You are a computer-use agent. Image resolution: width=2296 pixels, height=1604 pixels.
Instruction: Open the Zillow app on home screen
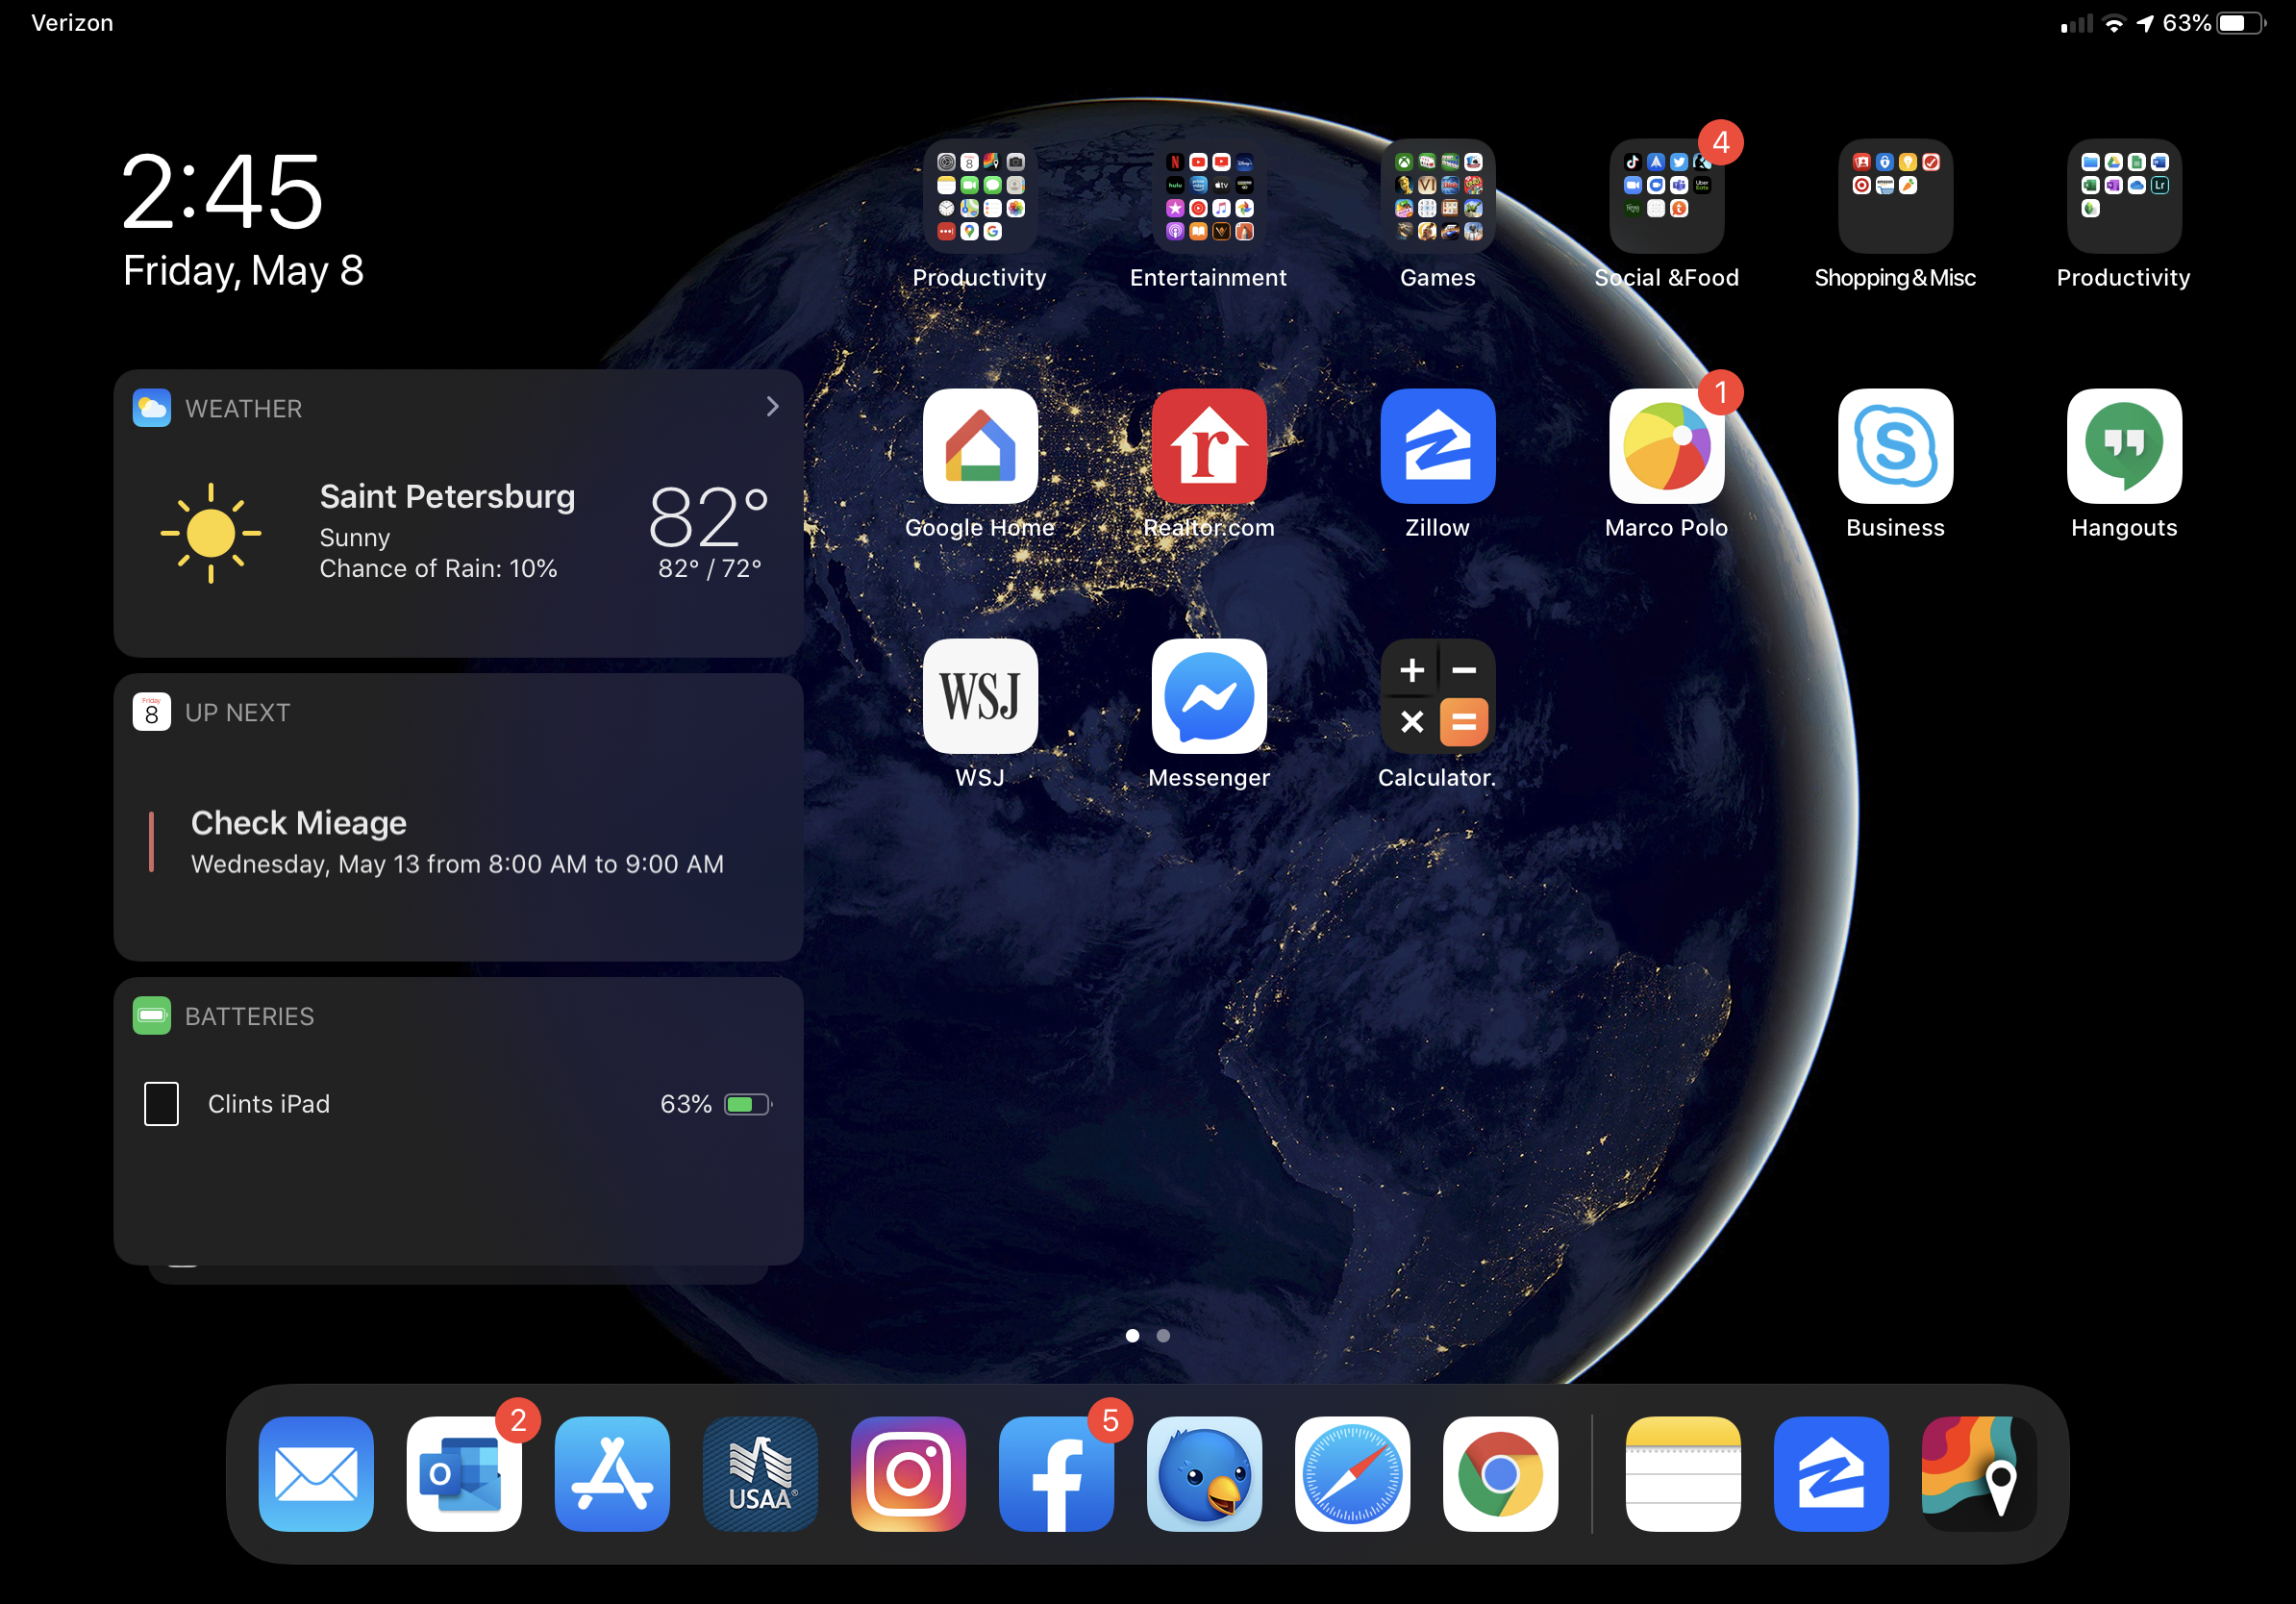pyautogui.click(x=1437, y=446)
